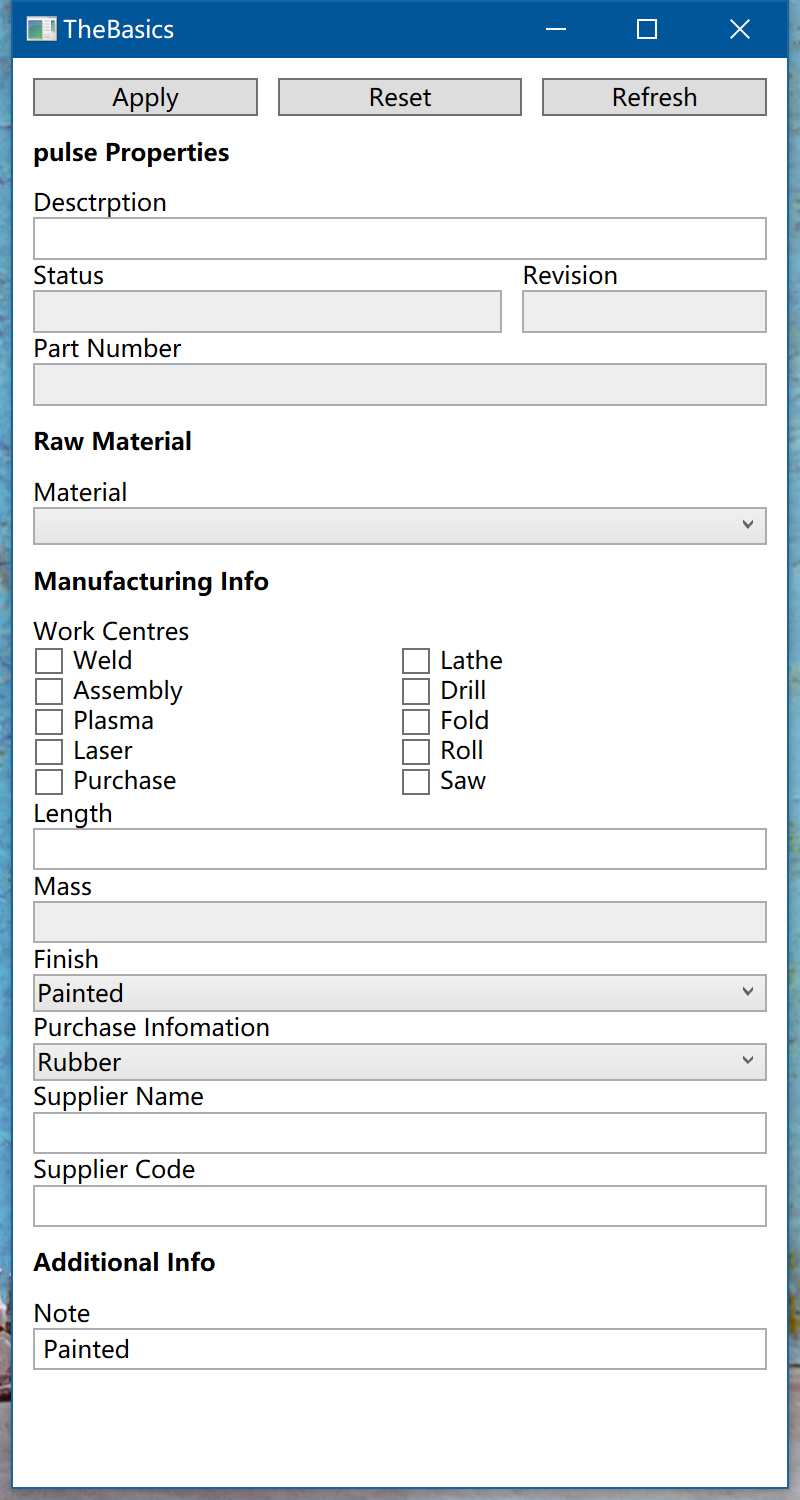Open the Material dropdown
Viewport: 800px width, 1500px height.
(x=400, y=526)
